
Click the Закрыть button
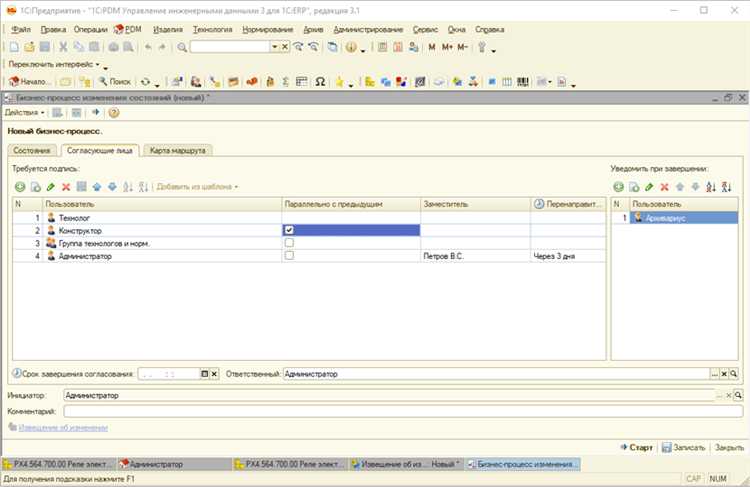(x=729, y=447)
